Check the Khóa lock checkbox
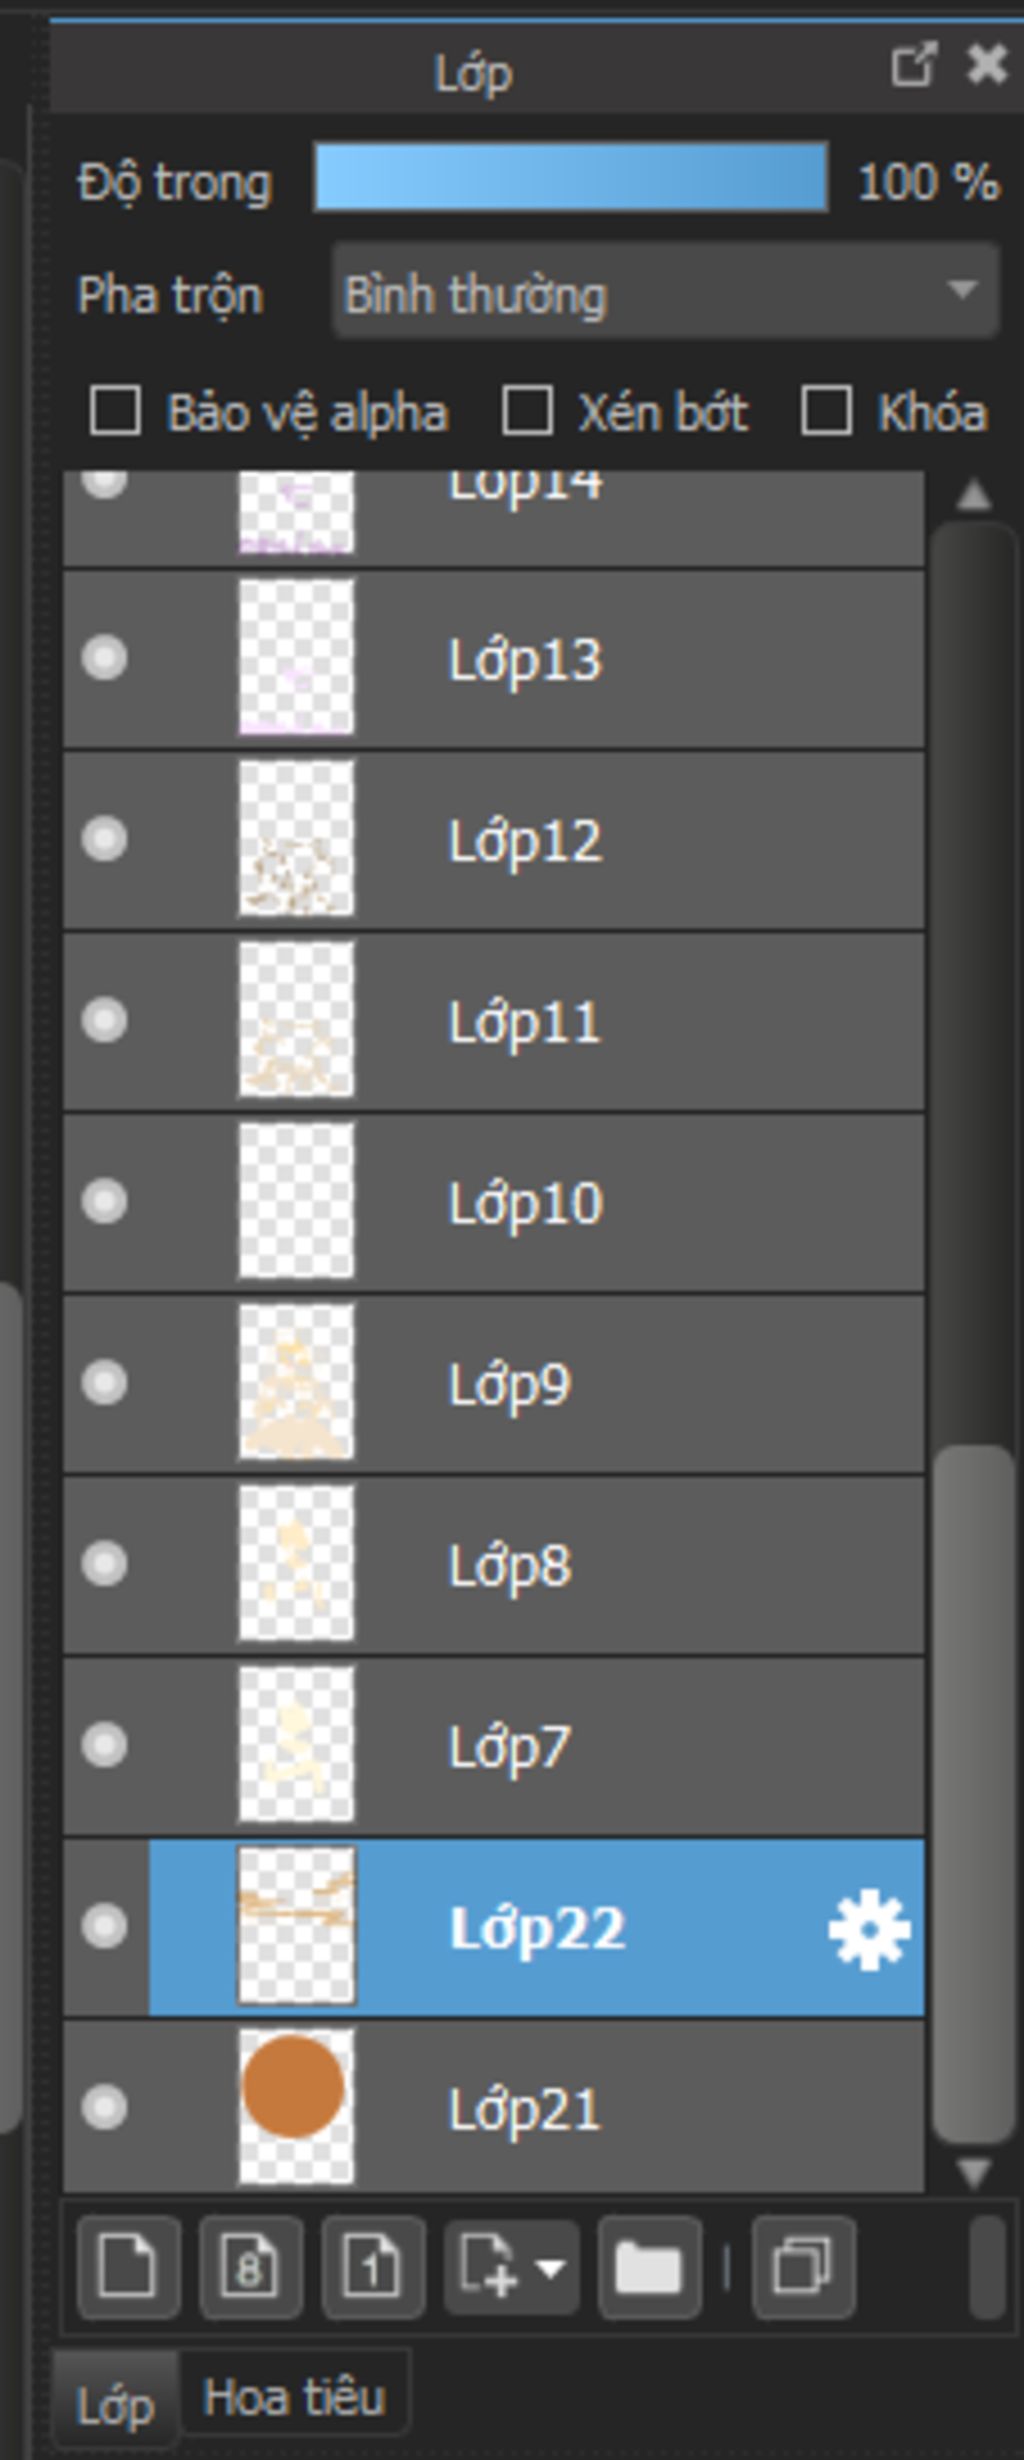This screenshot has height=2460, width=1024. [x=826, y=411]
